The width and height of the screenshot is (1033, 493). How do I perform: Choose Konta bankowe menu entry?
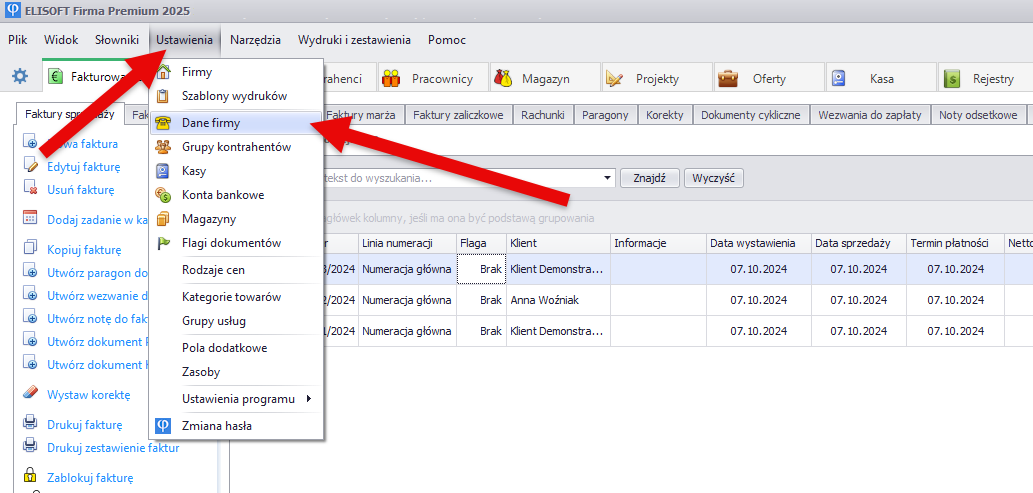click(x=222, y=195)
